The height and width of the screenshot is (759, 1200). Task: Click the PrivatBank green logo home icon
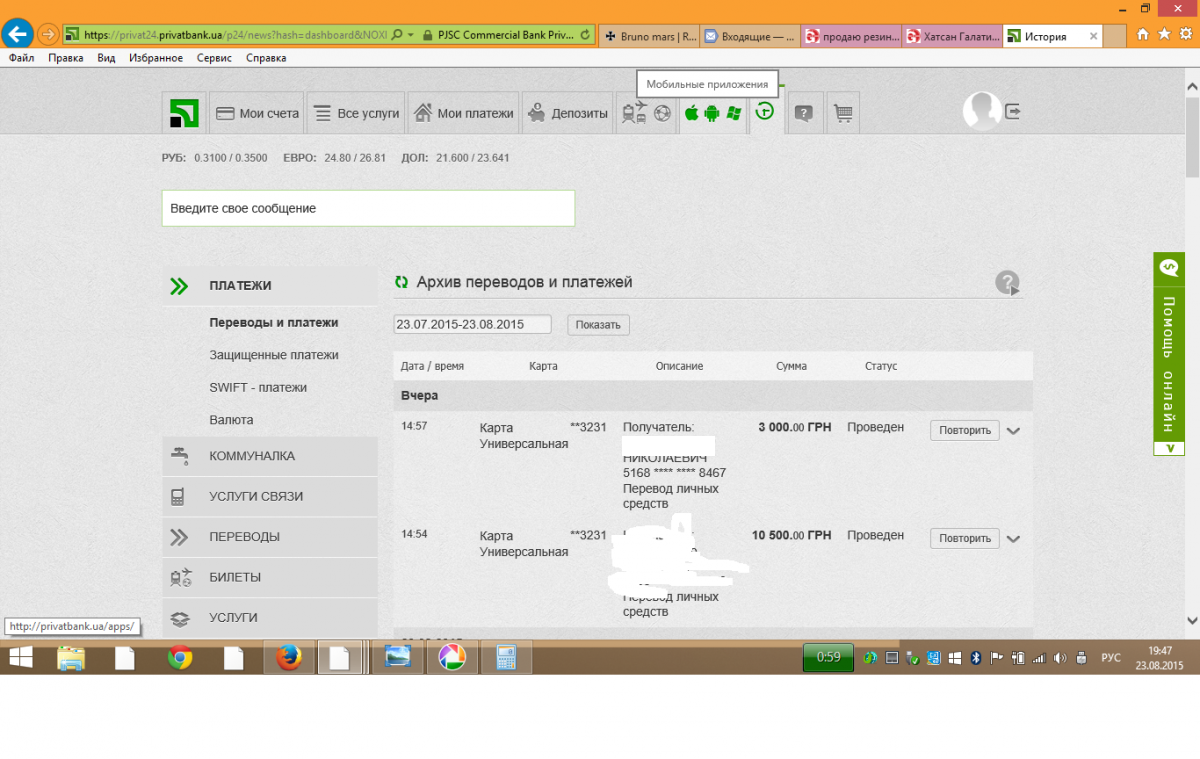click(182, 113)
